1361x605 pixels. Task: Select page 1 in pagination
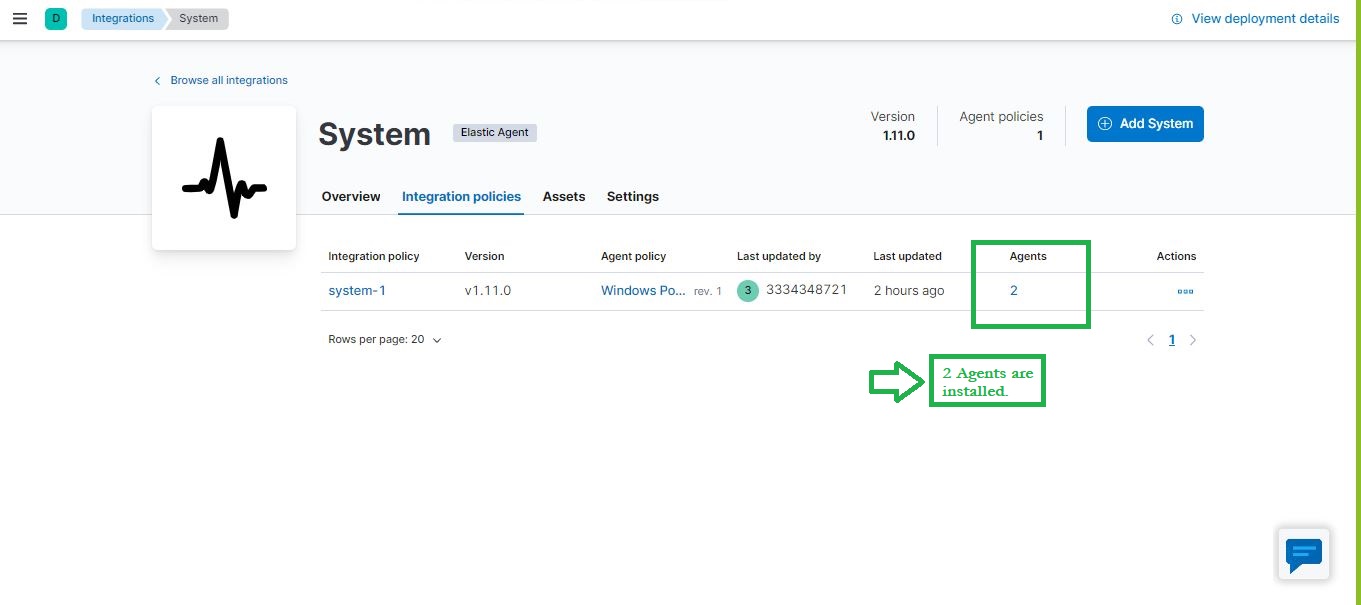pos(1171,339)
